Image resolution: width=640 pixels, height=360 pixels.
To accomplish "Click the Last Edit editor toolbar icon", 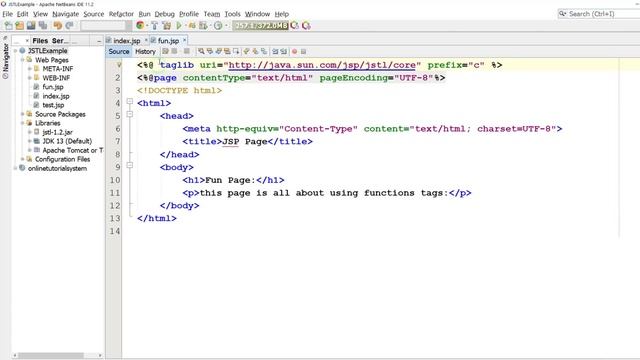I will [x=165, y=51].
